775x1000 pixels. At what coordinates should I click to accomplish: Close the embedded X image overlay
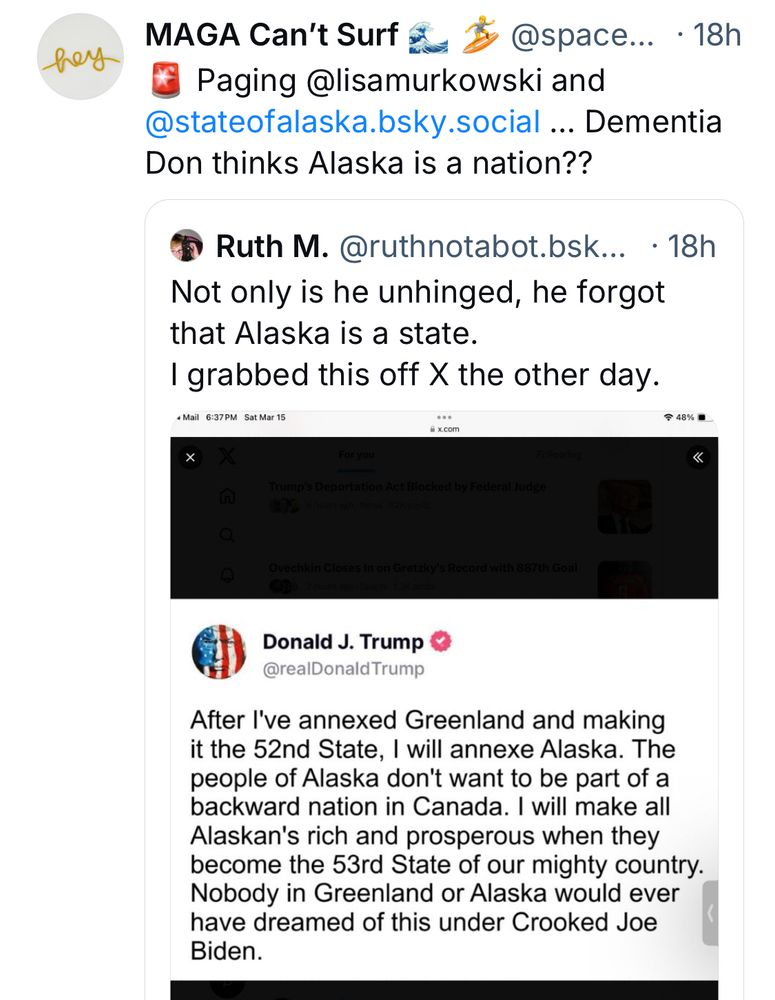pos(190,457)
